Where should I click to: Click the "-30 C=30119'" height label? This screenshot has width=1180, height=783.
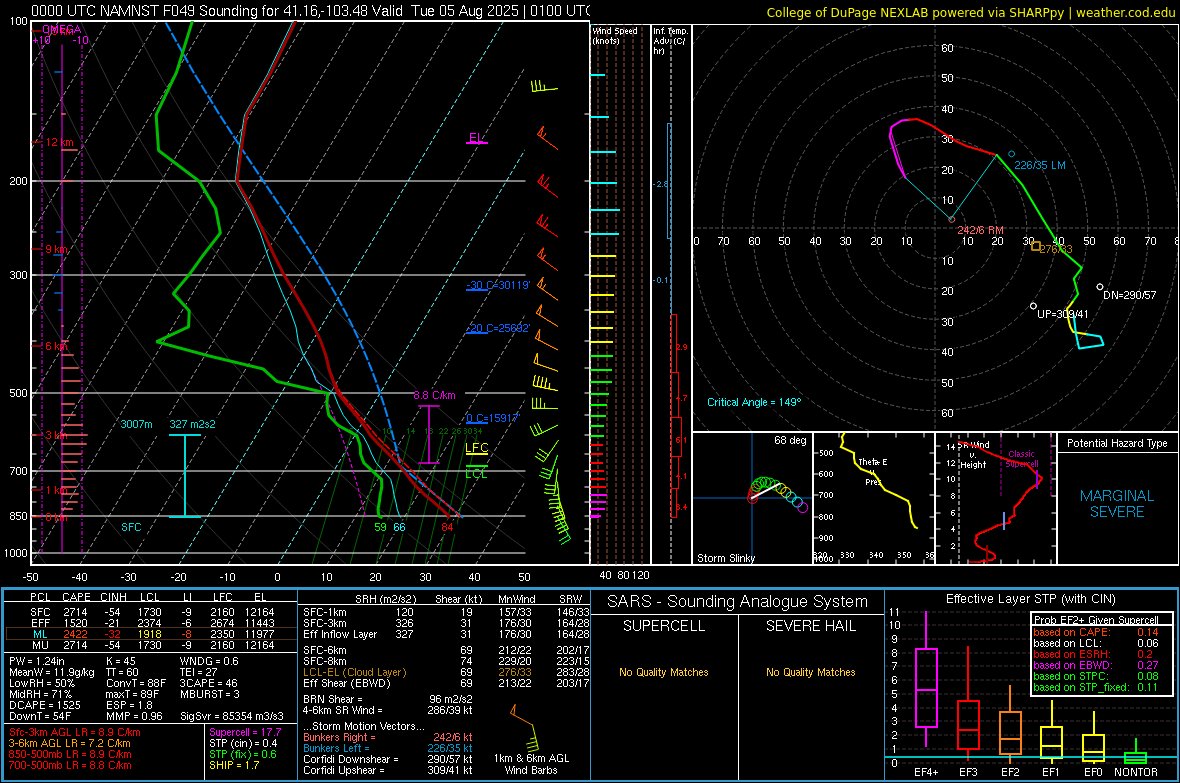tap(498, 285)
